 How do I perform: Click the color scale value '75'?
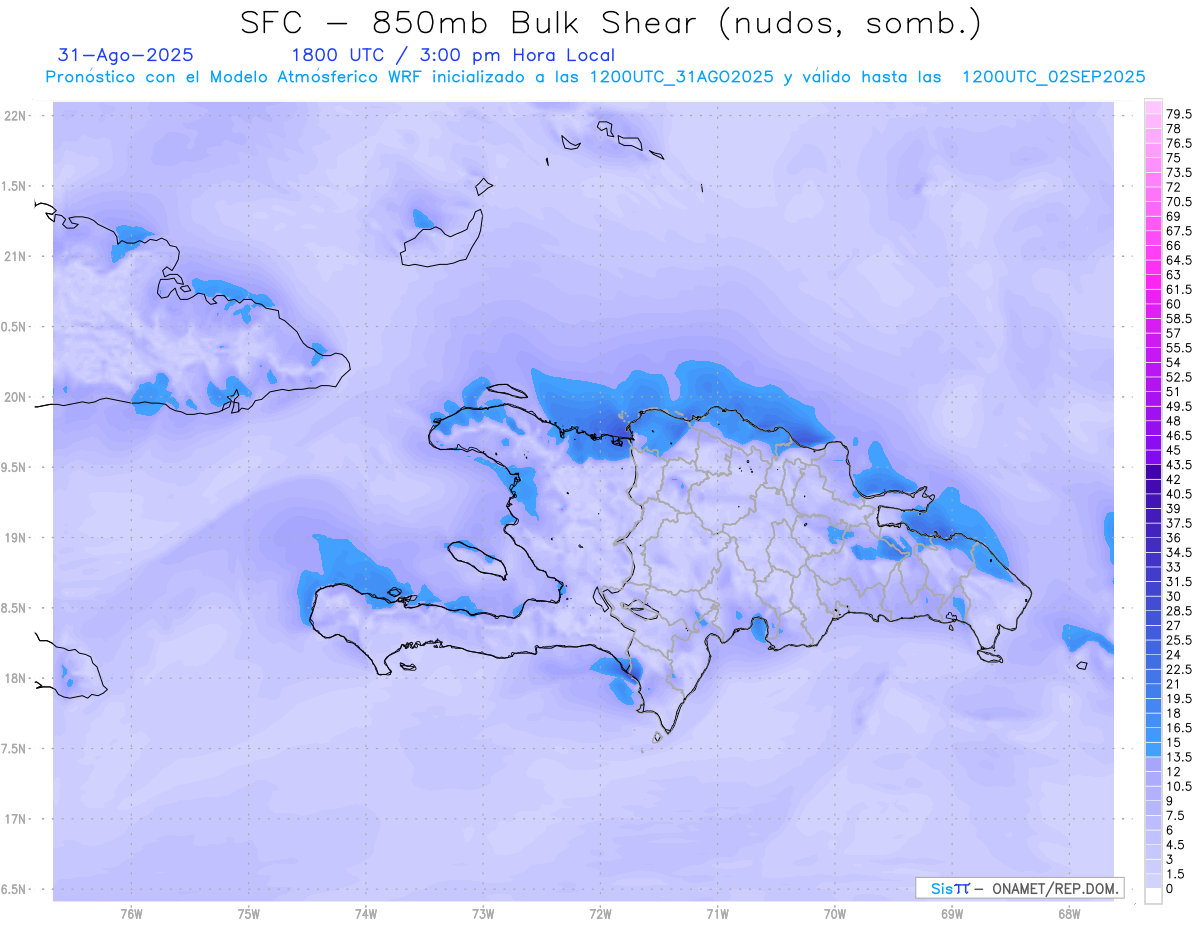tap(1174, 158)
